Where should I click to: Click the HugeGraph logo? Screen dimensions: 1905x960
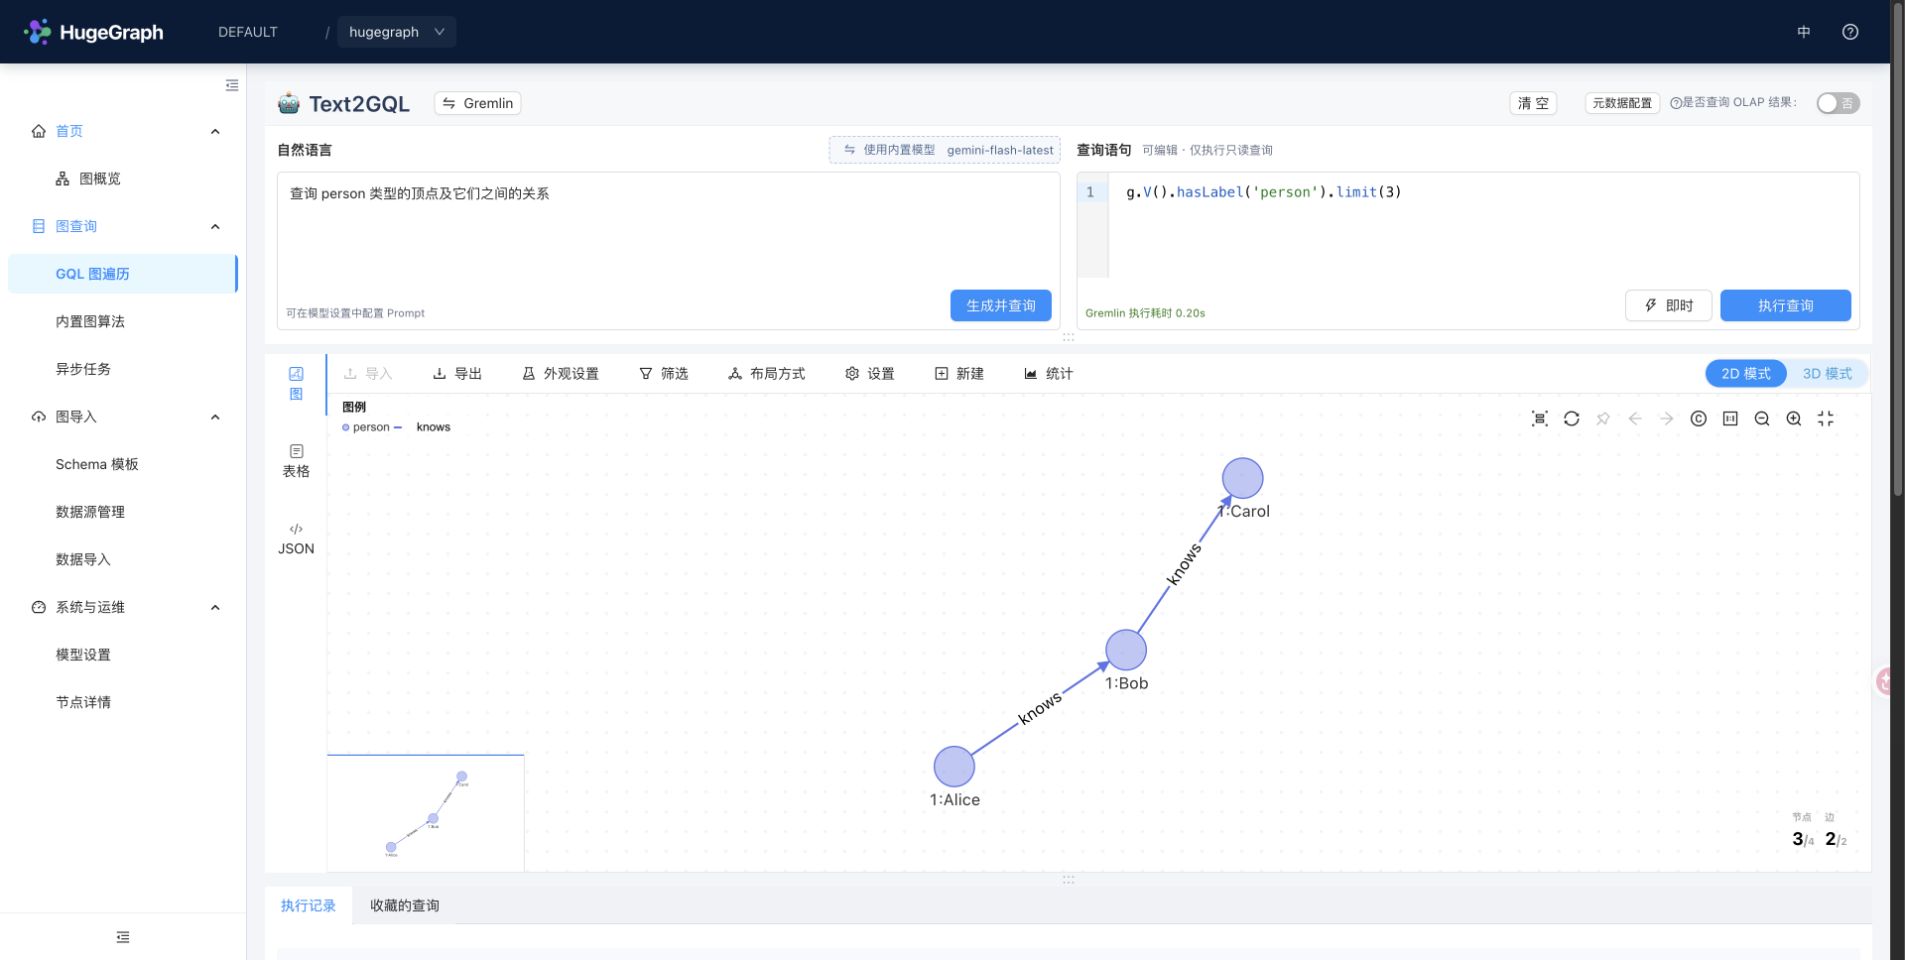pos(94,32)
